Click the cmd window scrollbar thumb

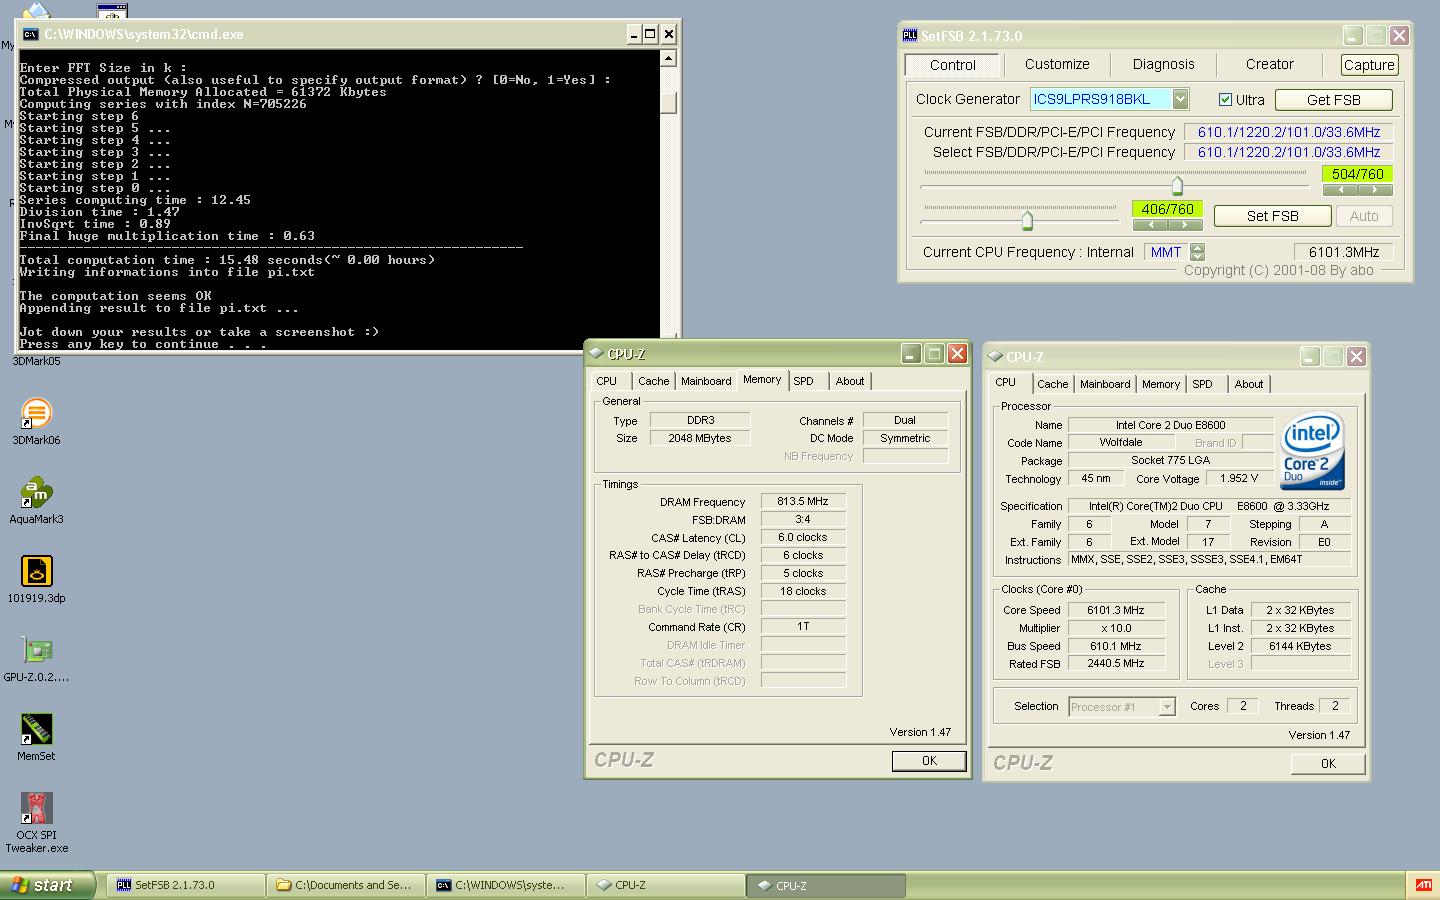pyautogui.click(x=669, y=103)
